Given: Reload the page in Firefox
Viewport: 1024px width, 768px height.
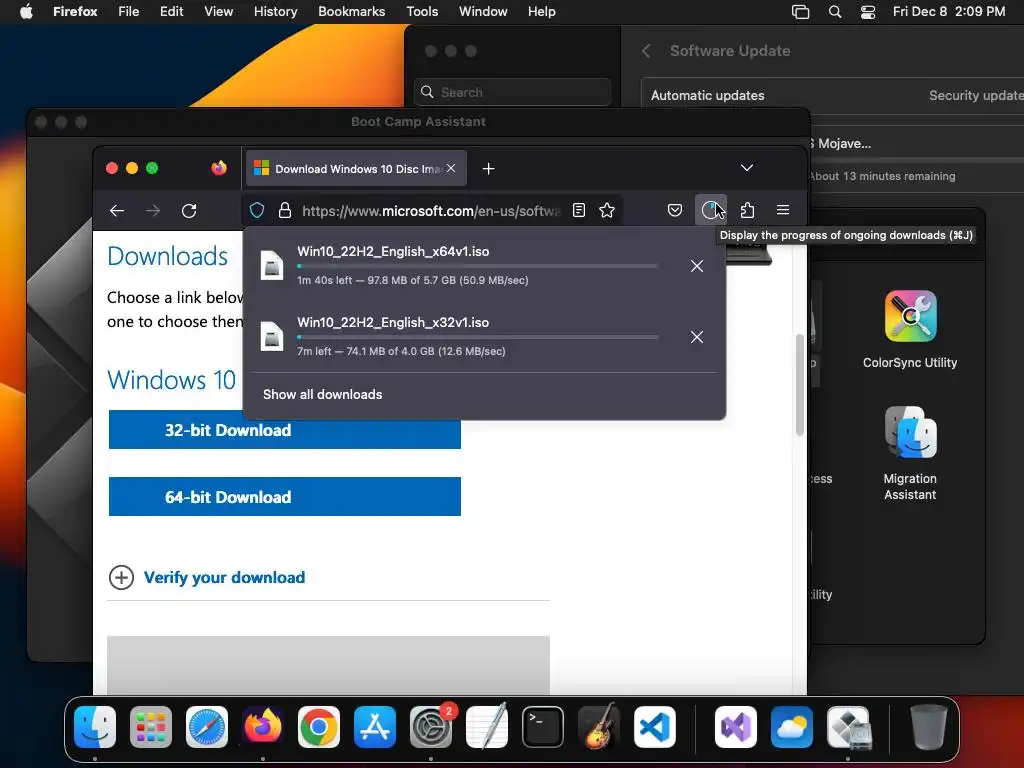Looking at the screenshot, I should pos(189,210).
